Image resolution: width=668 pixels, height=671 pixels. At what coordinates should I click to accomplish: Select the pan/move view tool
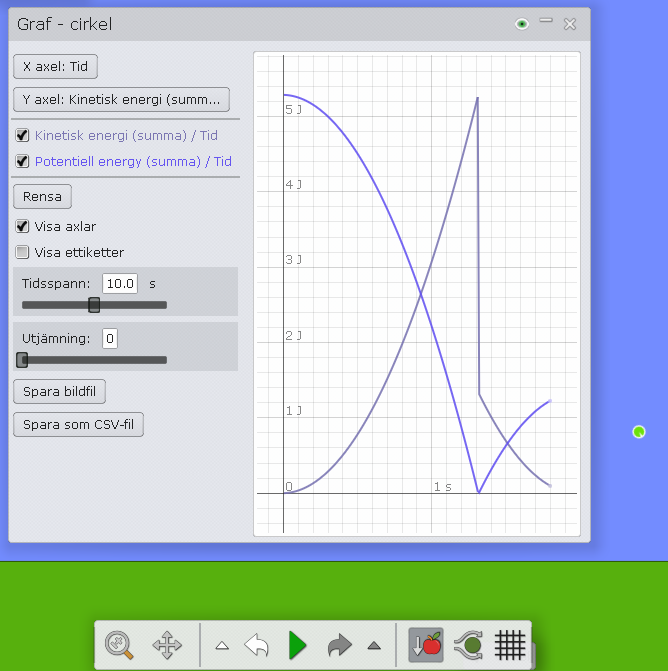coord(167,645)
